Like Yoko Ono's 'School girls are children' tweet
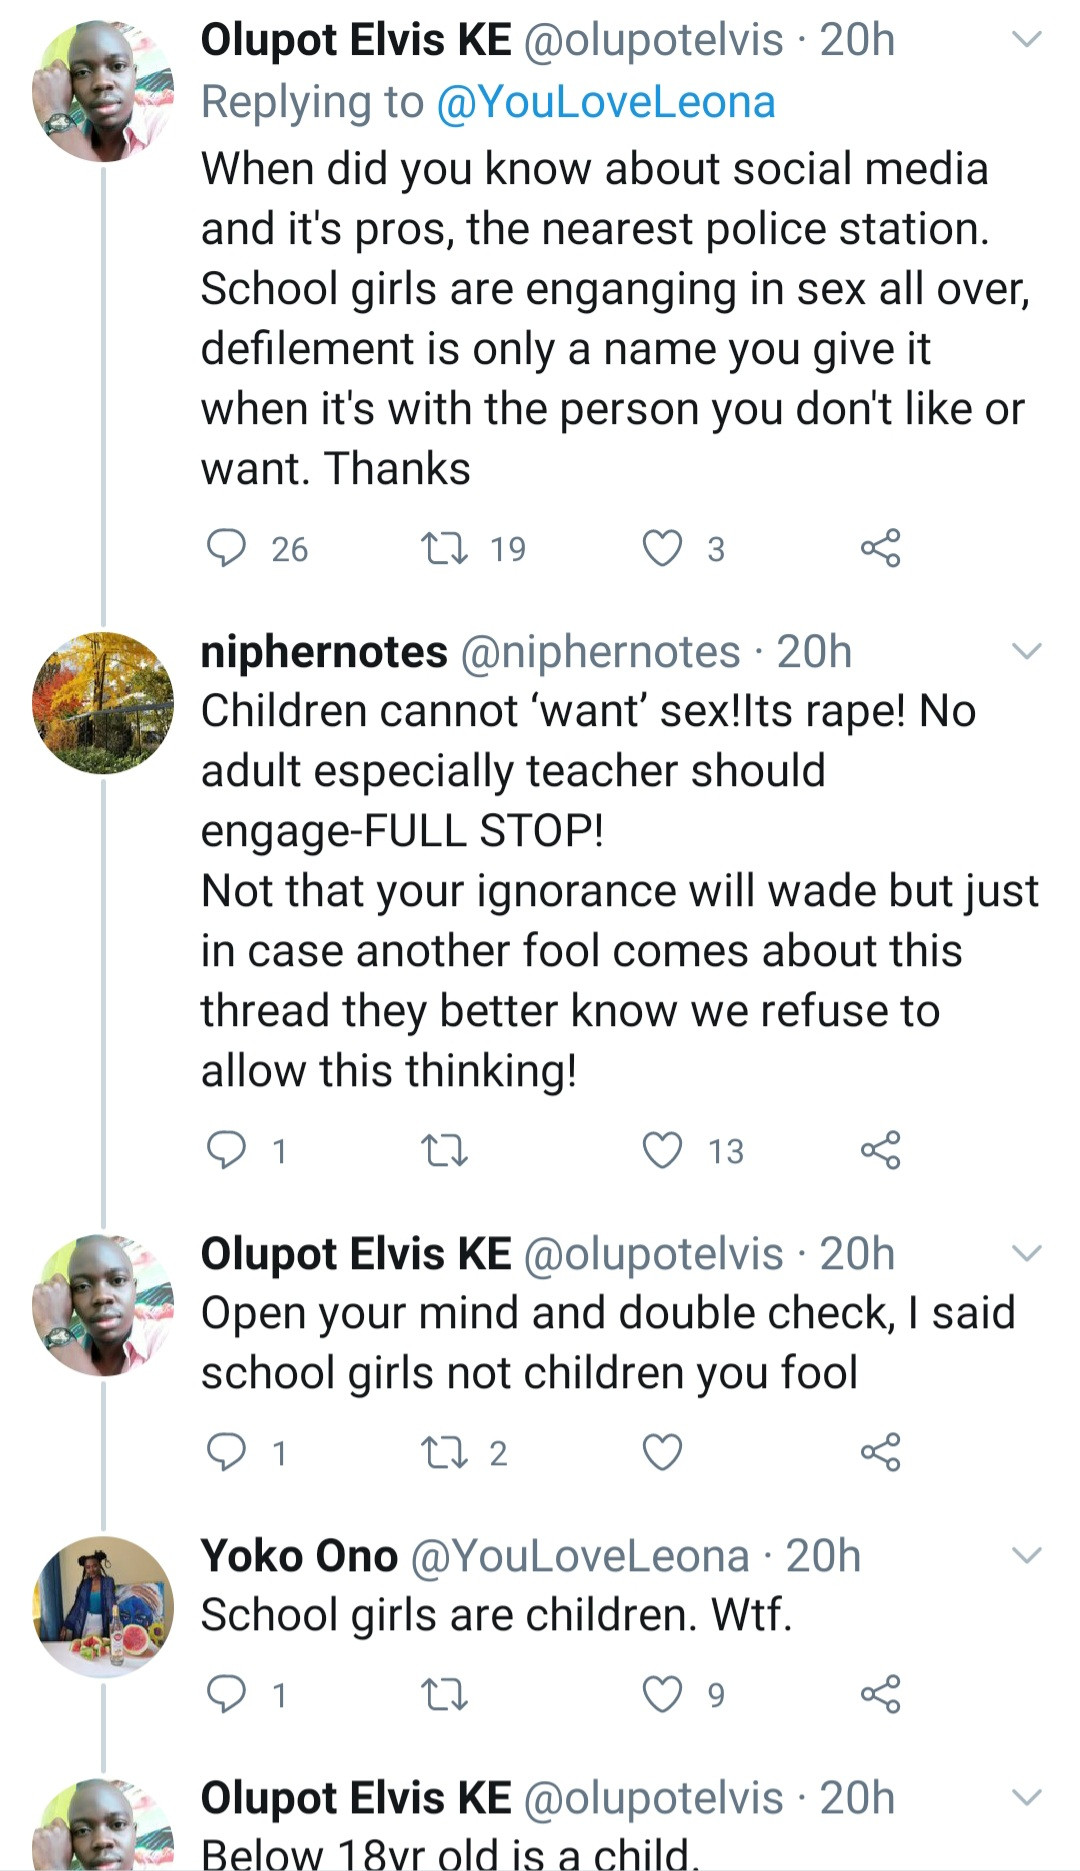This screenshot has height=1871, width=1080. pos(662,1694)
